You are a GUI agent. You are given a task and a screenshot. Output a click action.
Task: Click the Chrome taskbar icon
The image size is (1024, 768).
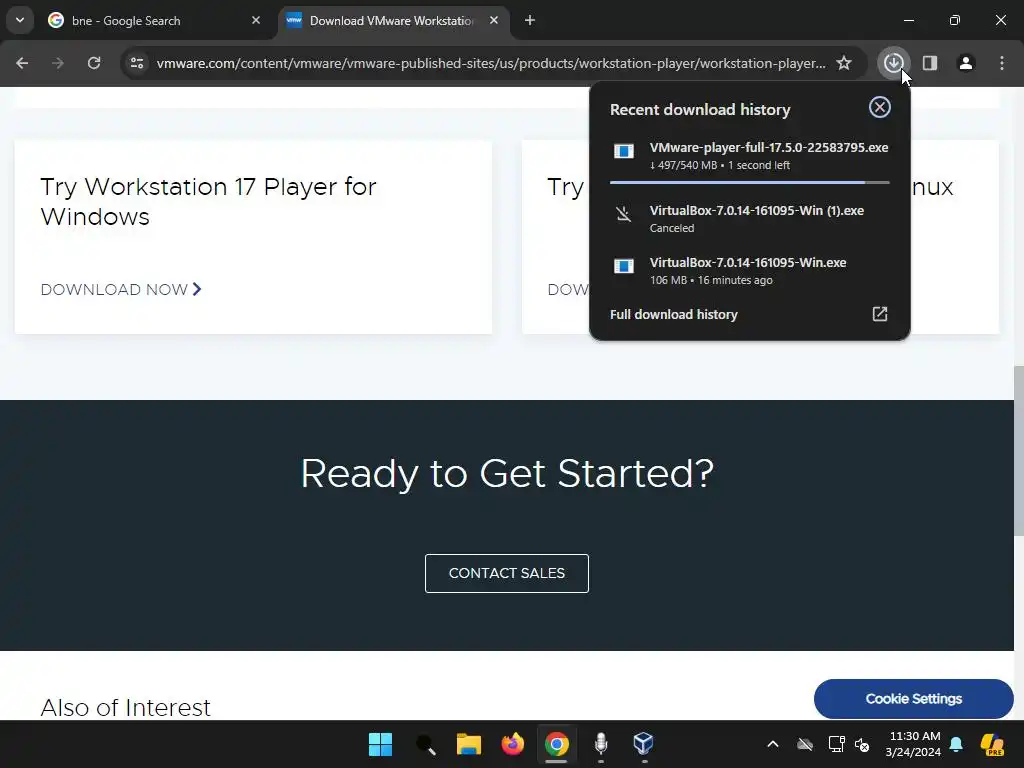tap(556, 744)
